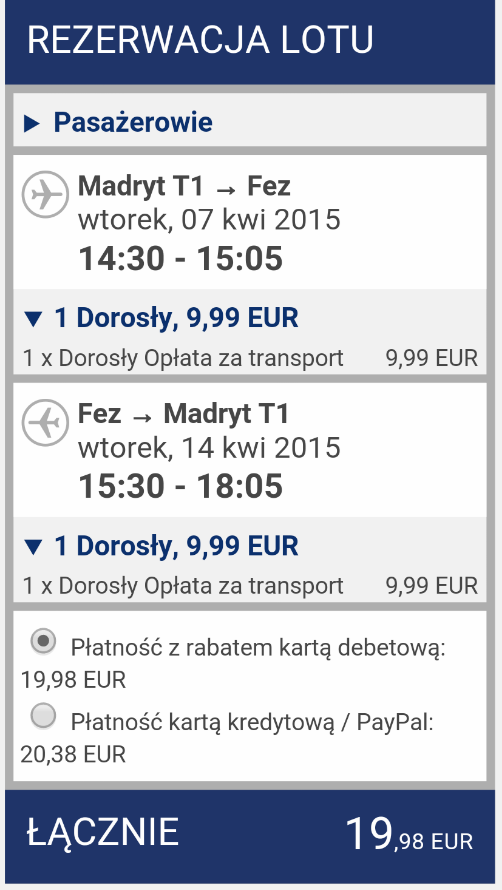Viewport: 502px width, 890px height.
Task: Click the return flight time 15:30 - 18:05
Action: (x=181, y=486)
